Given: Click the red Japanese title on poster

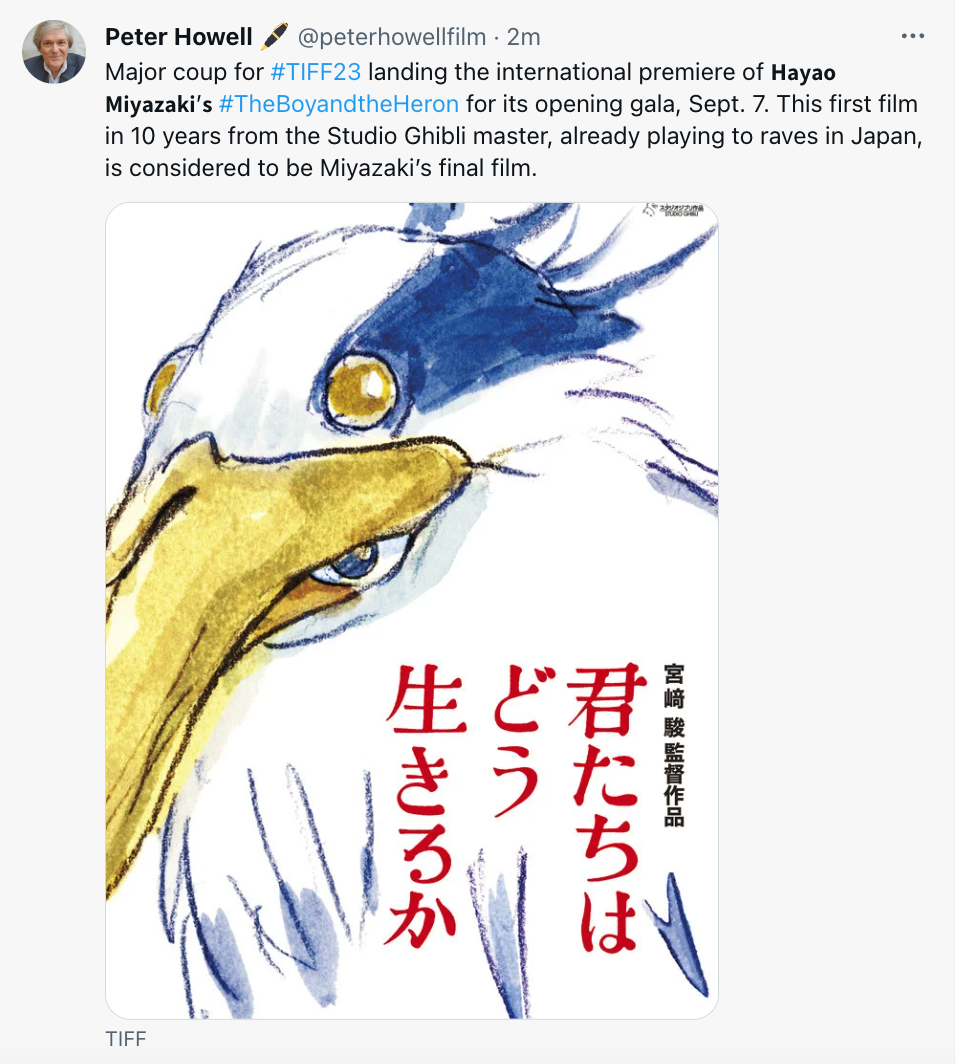Looking at the screenshot, I should (516, 805).
